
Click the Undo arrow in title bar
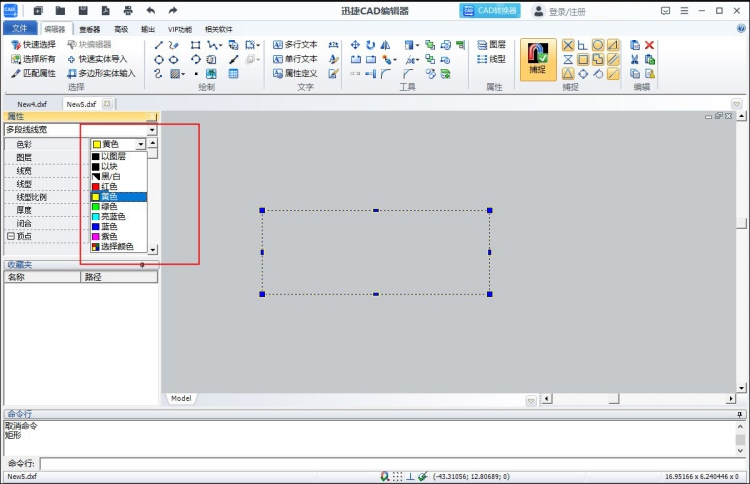(151, 11)
